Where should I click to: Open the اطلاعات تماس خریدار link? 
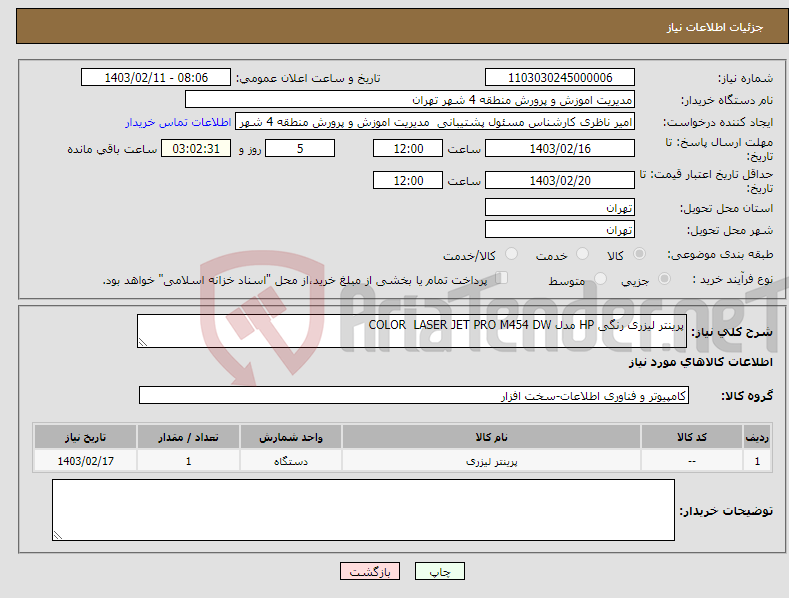tap(178, 122)
